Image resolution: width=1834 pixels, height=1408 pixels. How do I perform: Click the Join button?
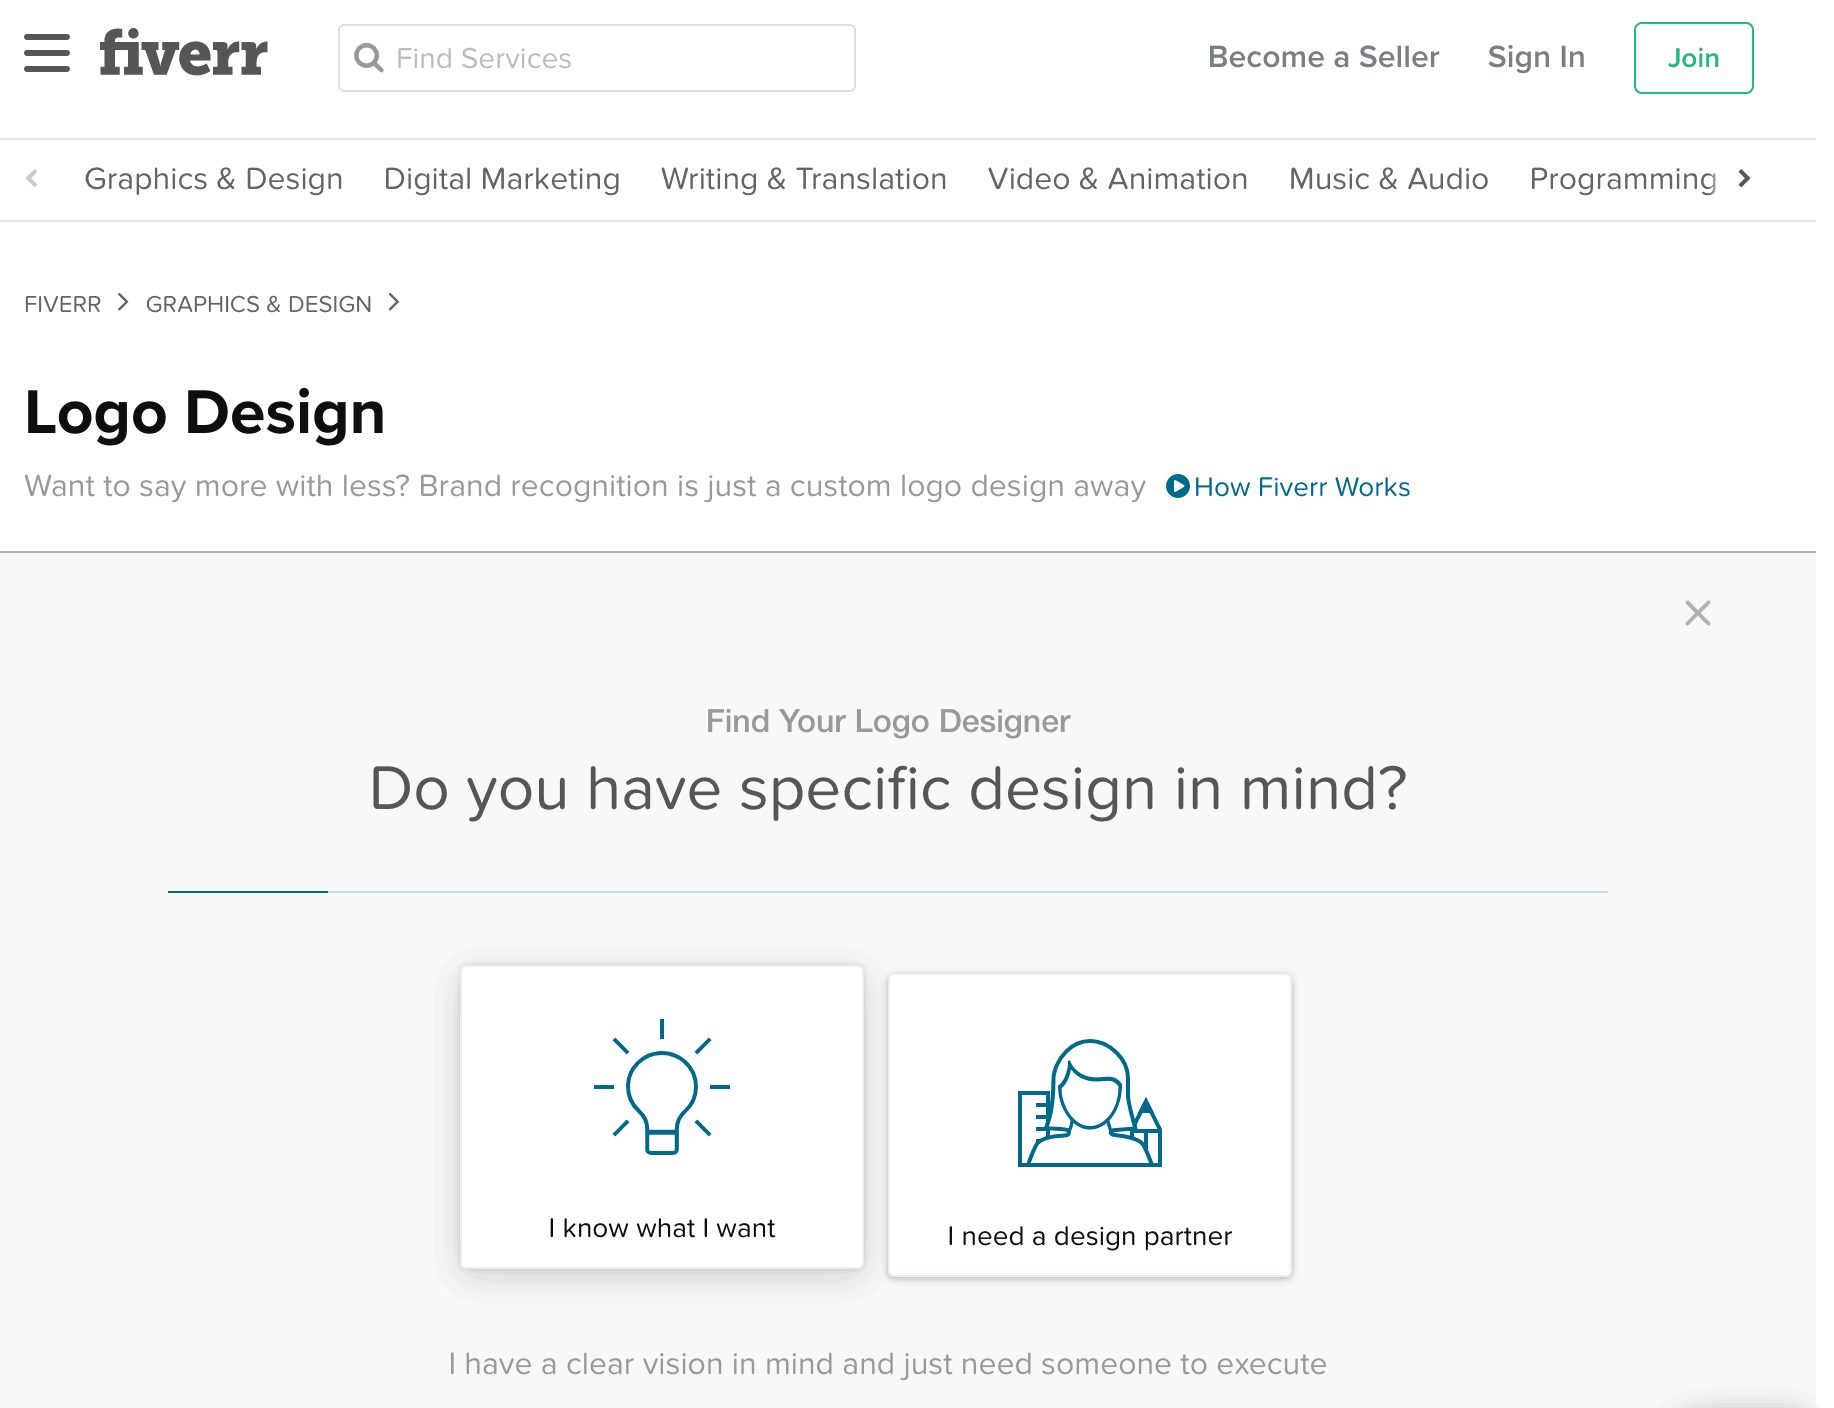(x=1693, y=58)
